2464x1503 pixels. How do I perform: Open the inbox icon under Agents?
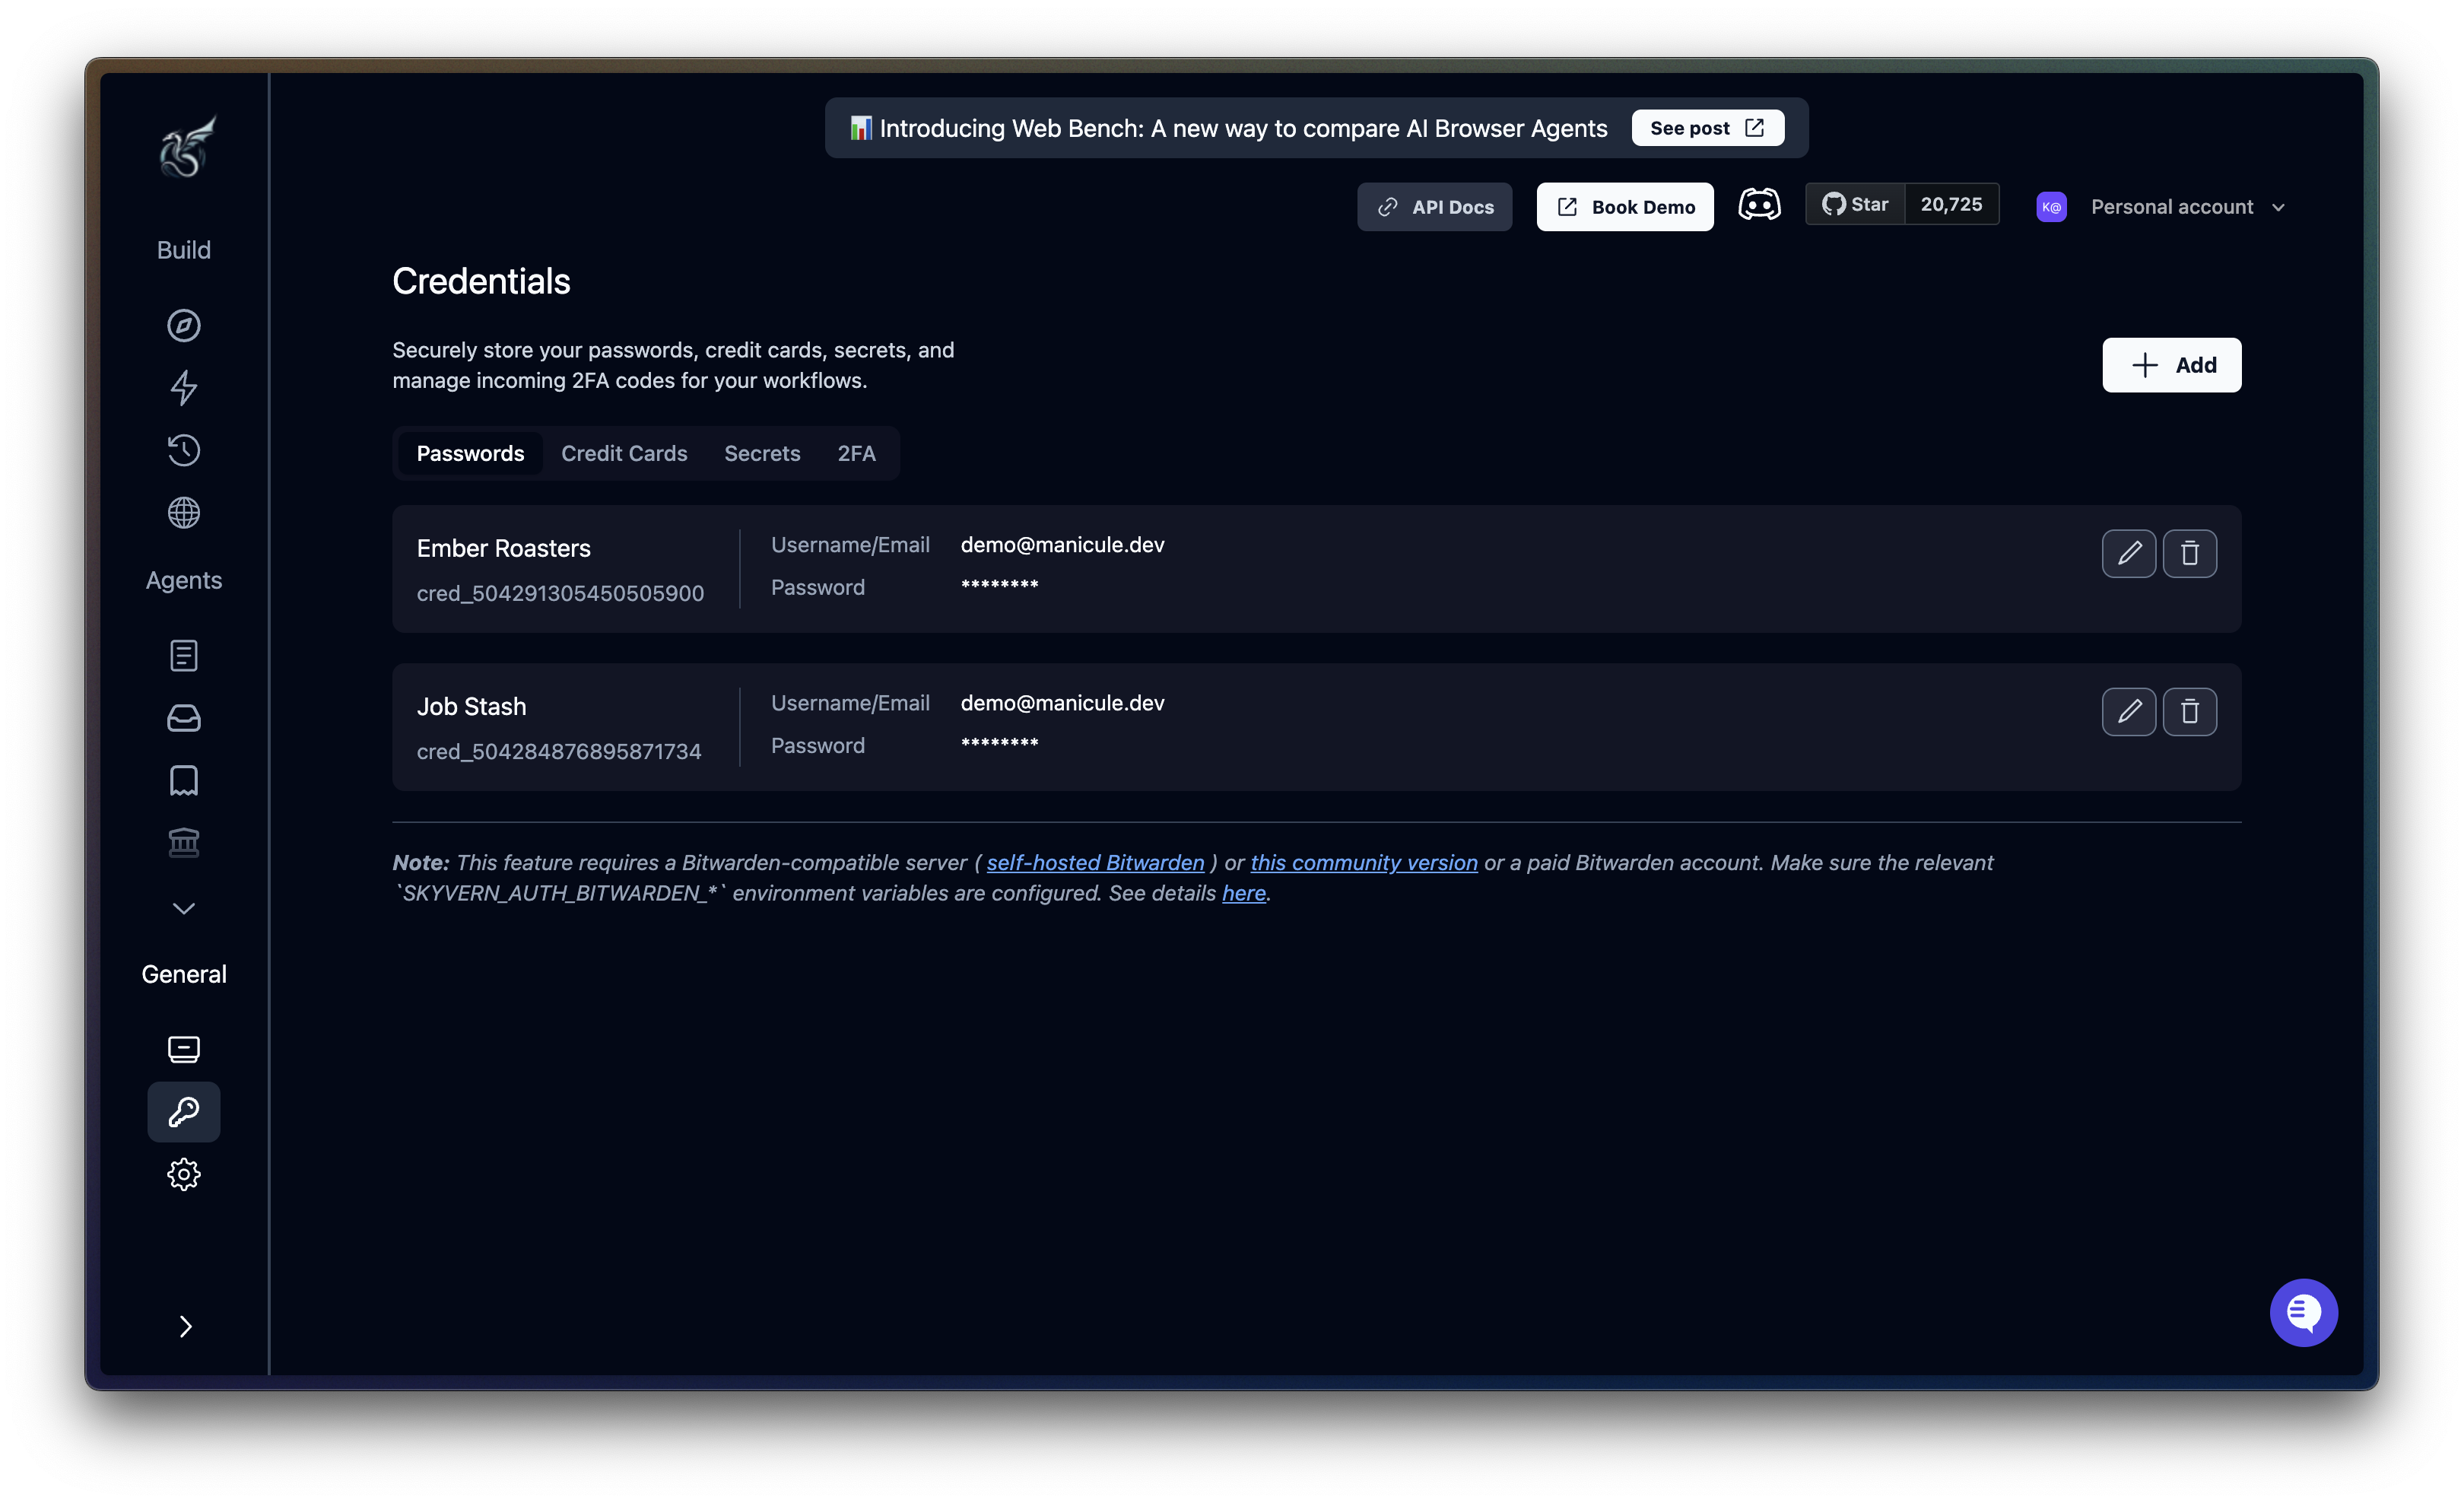pyautogui.click(x=184, y=718)
